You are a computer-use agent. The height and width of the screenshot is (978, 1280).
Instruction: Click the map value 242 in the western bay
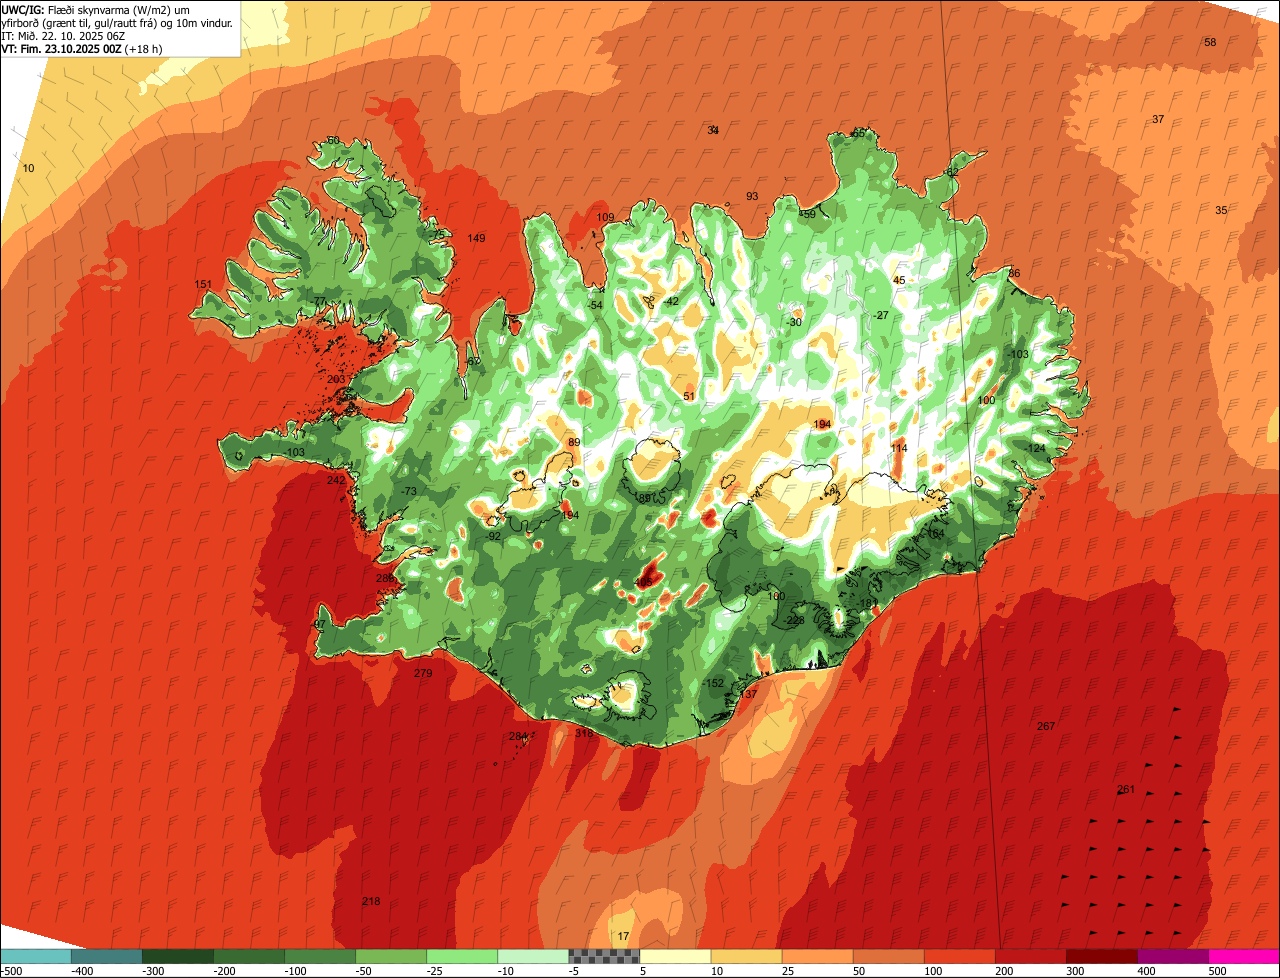point(336,481)
